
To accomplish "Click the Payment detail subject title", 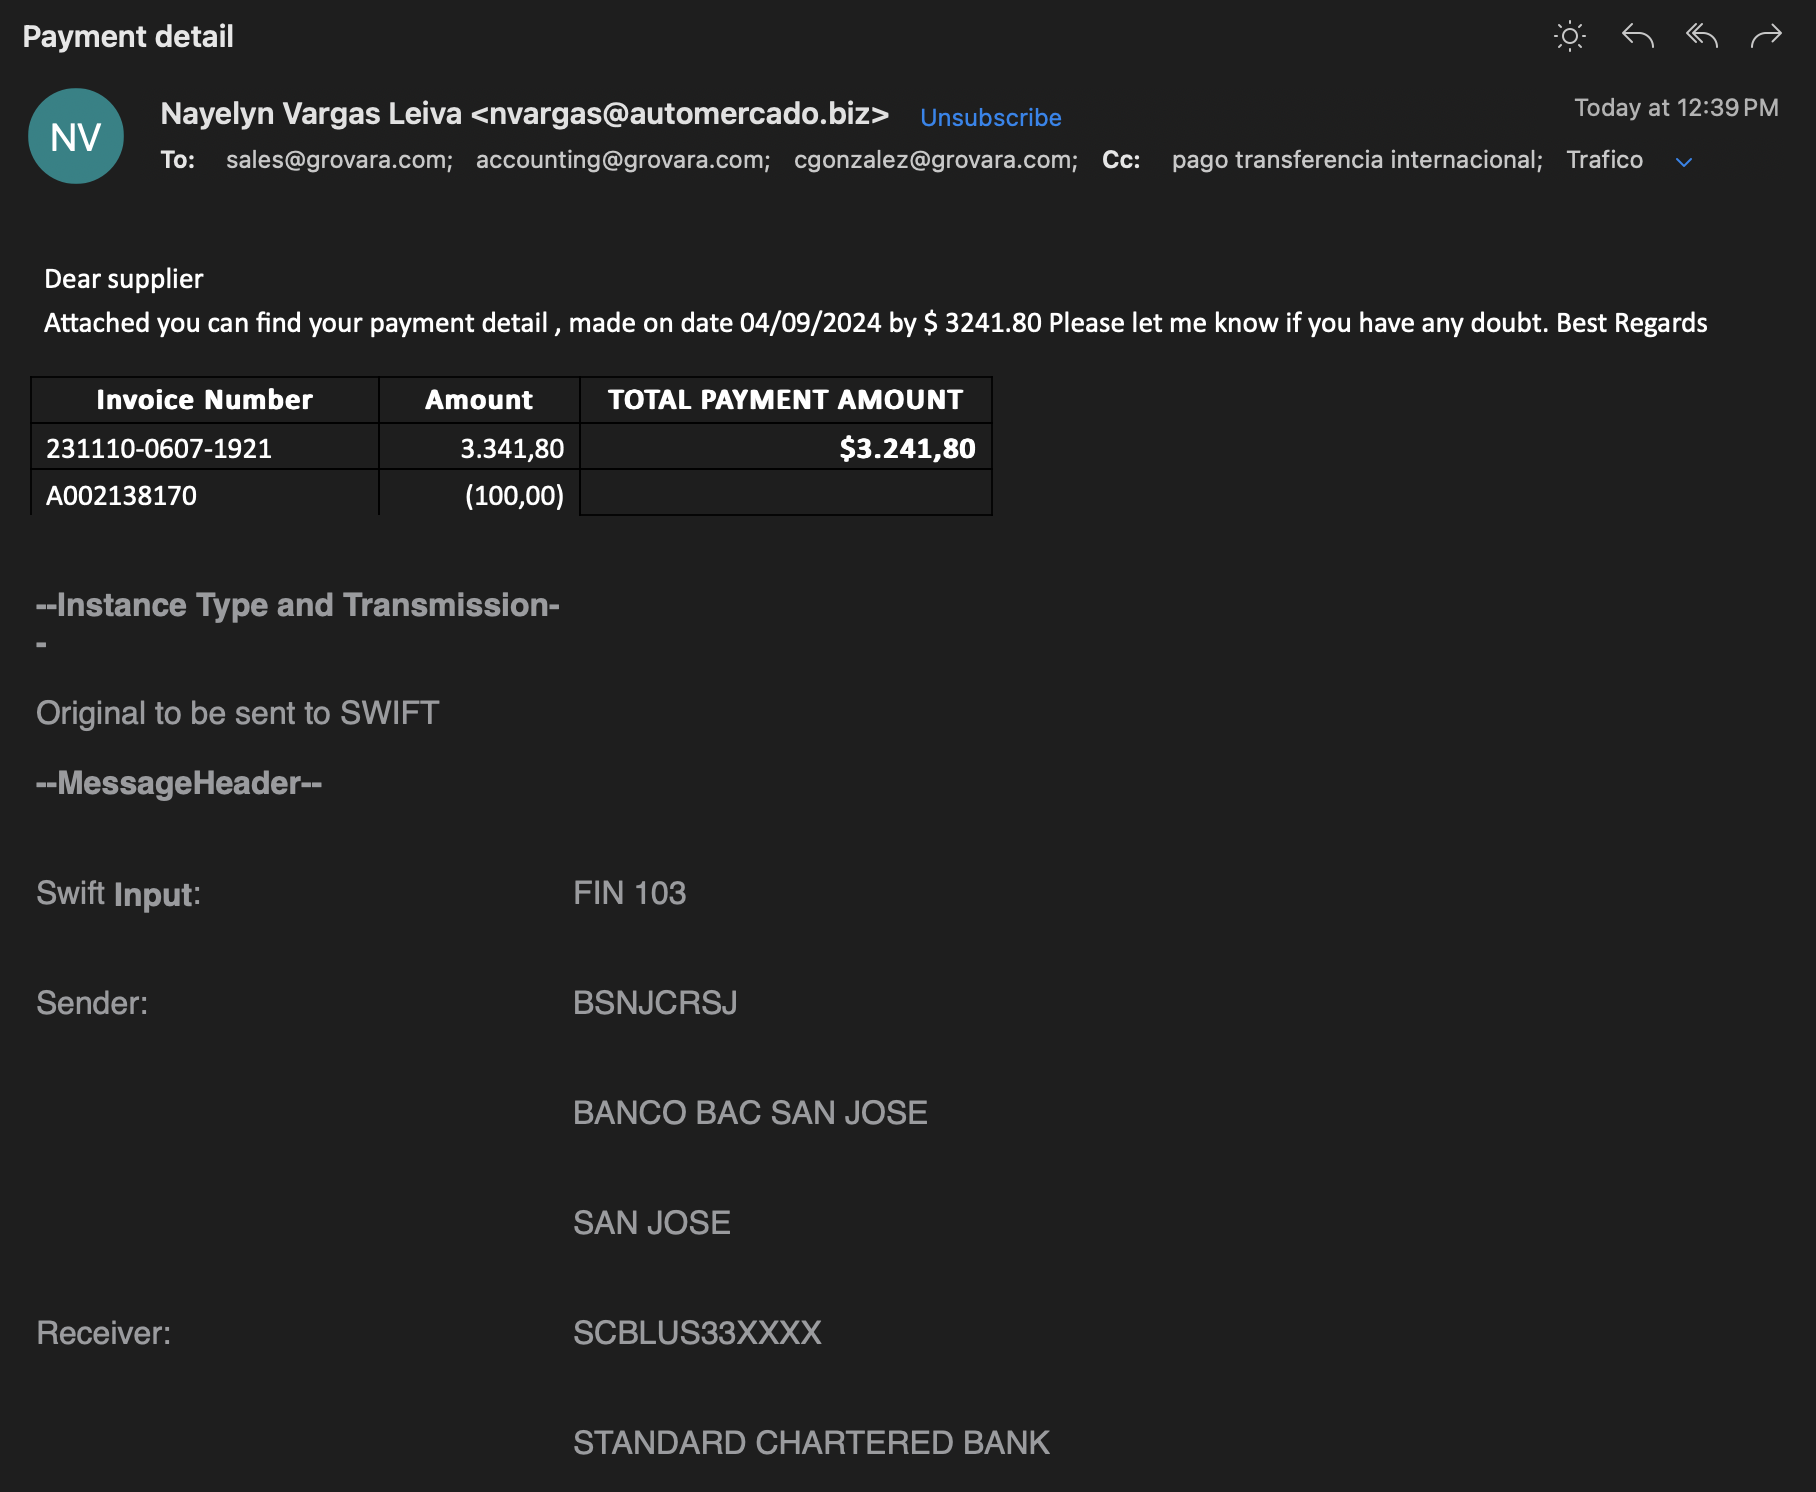I will coord(128,37).
